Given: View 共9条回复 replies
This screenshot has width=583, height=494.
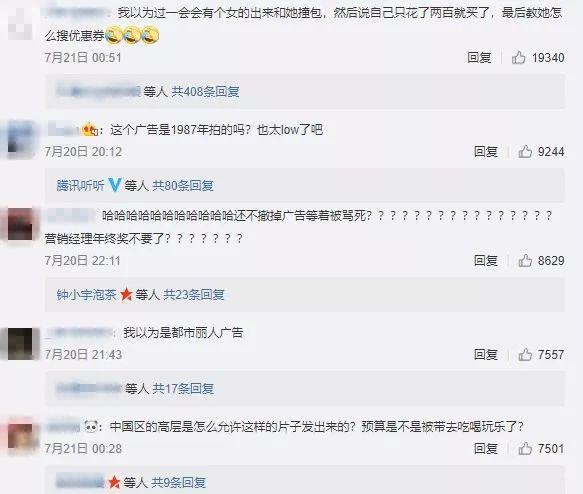Looking at the screenshot, I should tap(179, 483).
